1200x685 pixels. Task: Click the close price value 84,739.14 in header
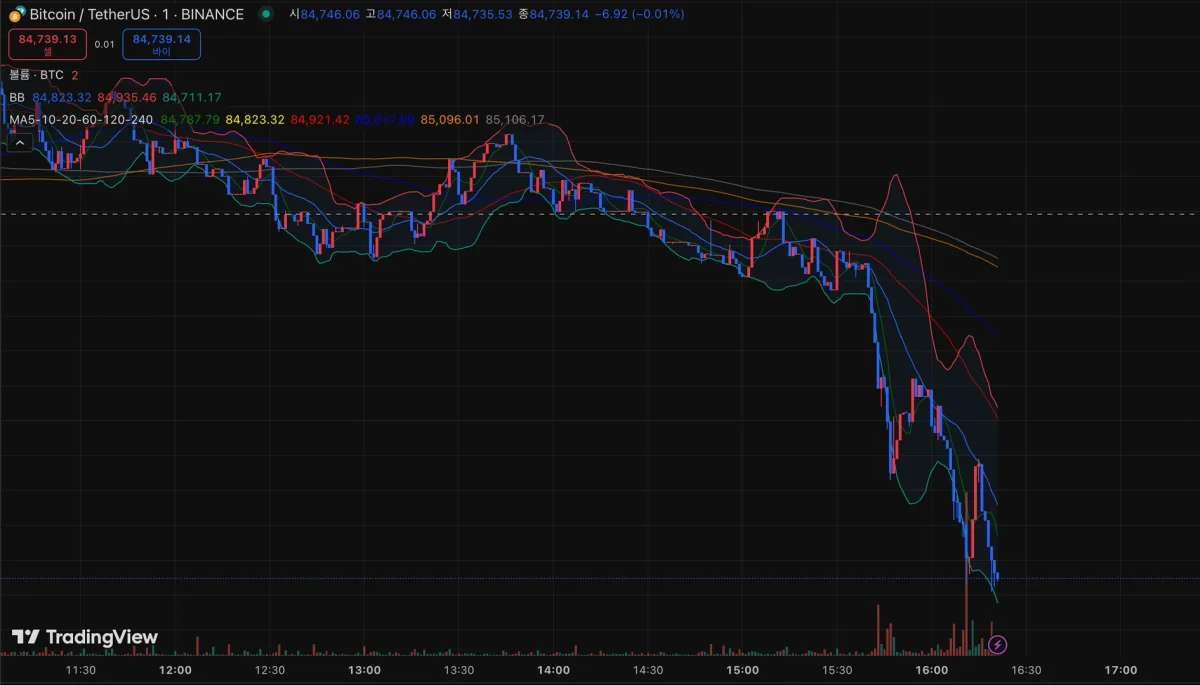pyautogui.click(x=559, y=14)
